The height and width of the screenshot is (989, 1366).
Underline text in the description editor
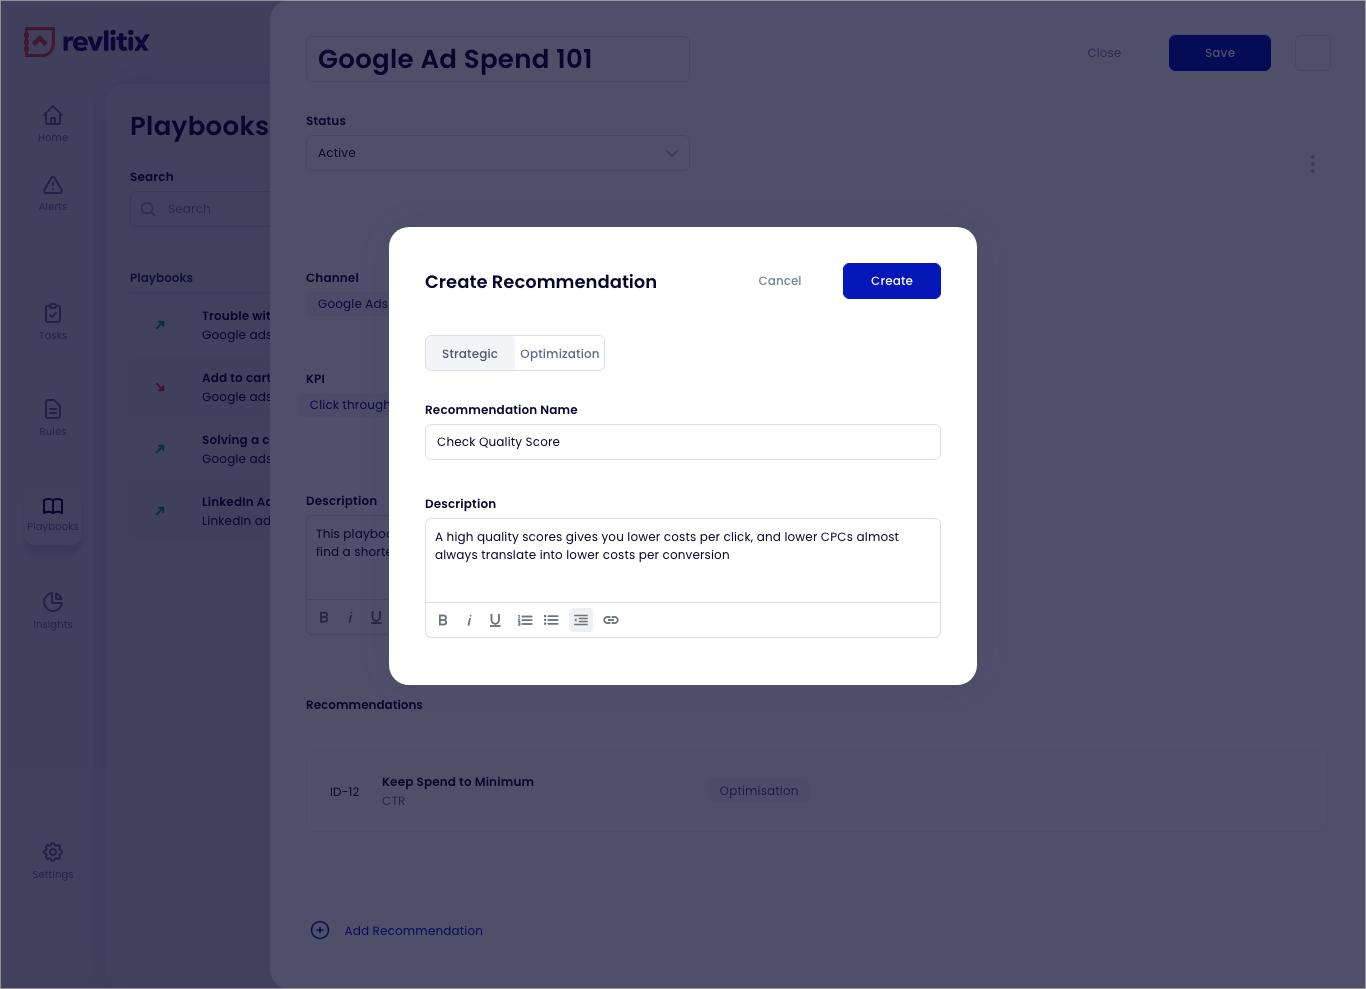(495, 620)
